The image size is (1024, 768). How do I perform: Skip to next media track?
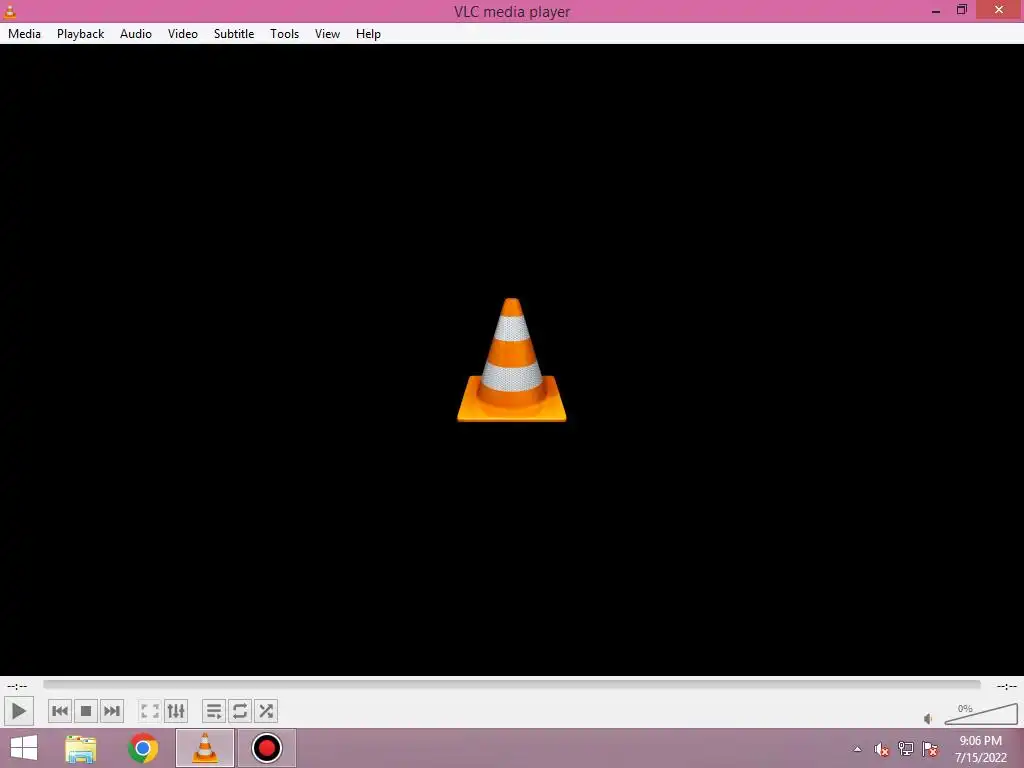coord(112,711)
